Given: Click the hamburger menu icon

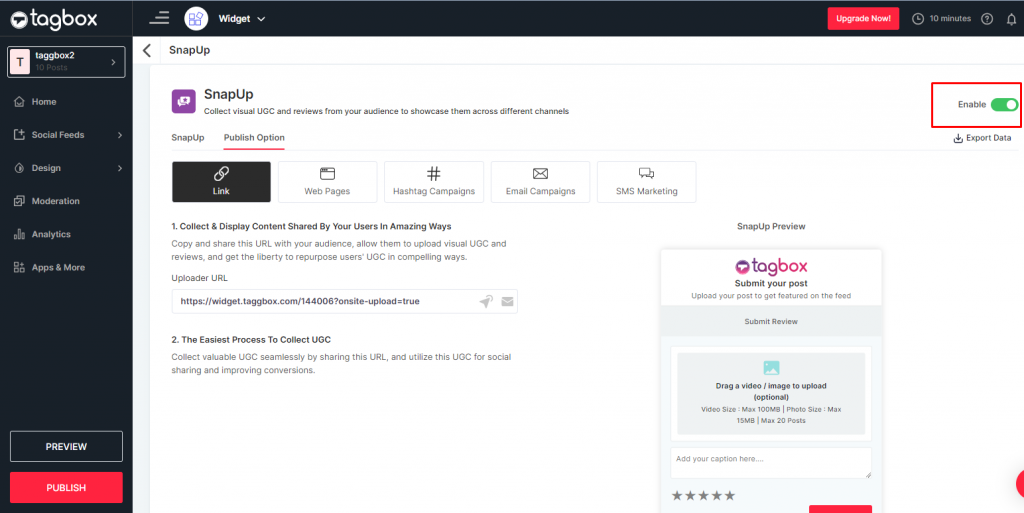Looking at the screenshot, I should click(x=159, y=18).
